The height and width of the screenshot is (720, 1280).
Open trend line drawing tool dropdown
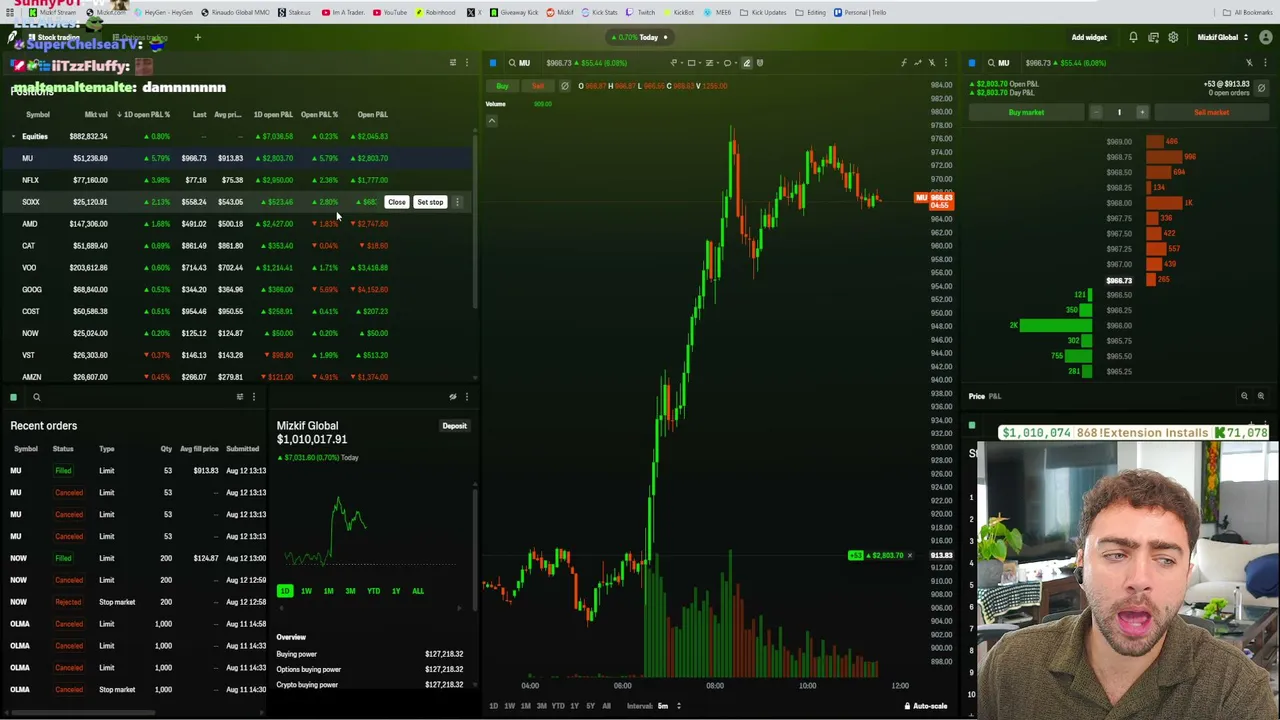click(675, 63)
